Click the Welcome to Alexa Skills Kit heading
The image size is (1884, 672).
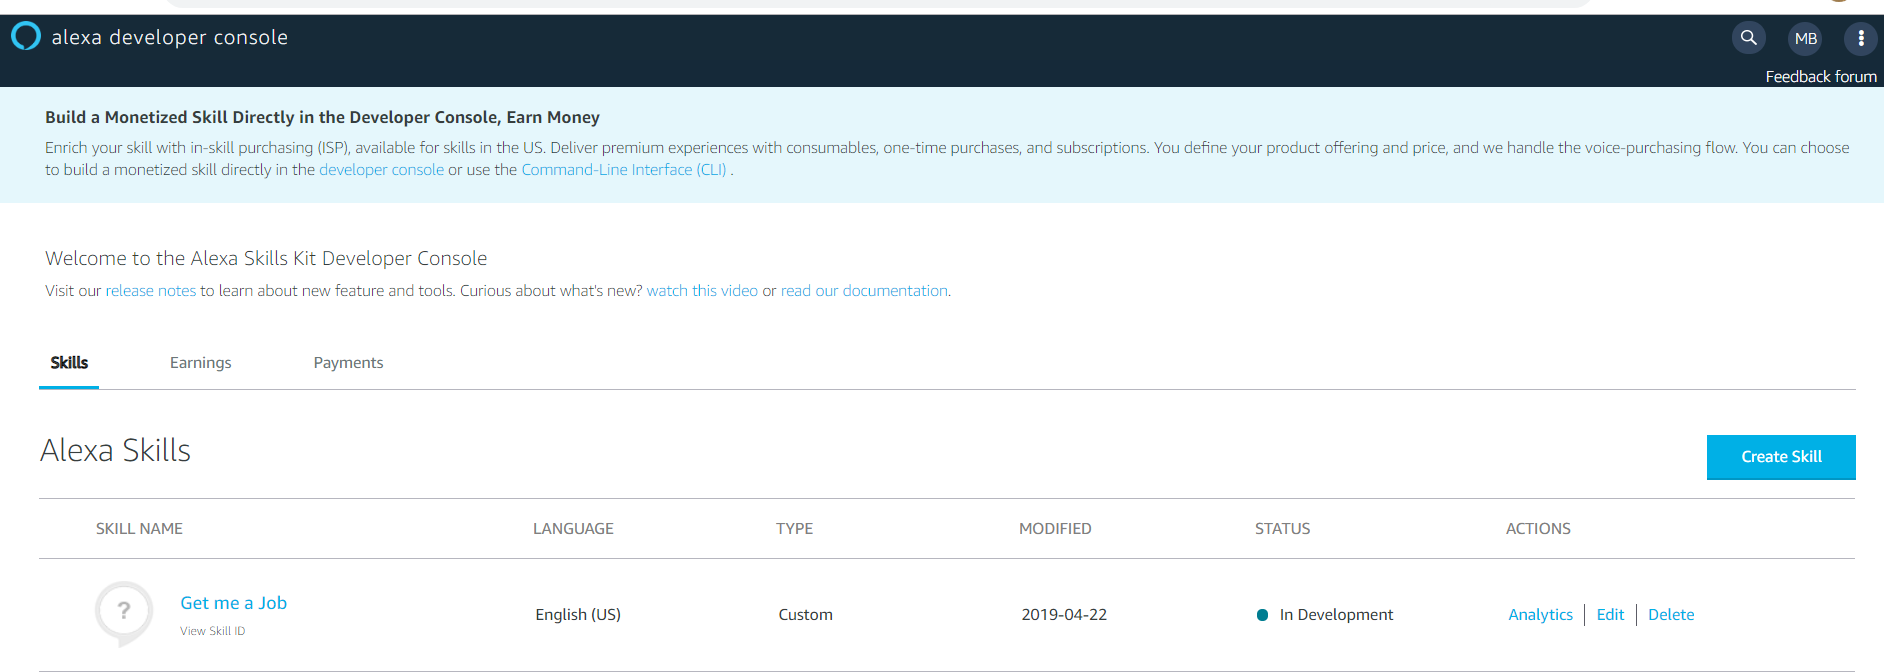(266, 259)
